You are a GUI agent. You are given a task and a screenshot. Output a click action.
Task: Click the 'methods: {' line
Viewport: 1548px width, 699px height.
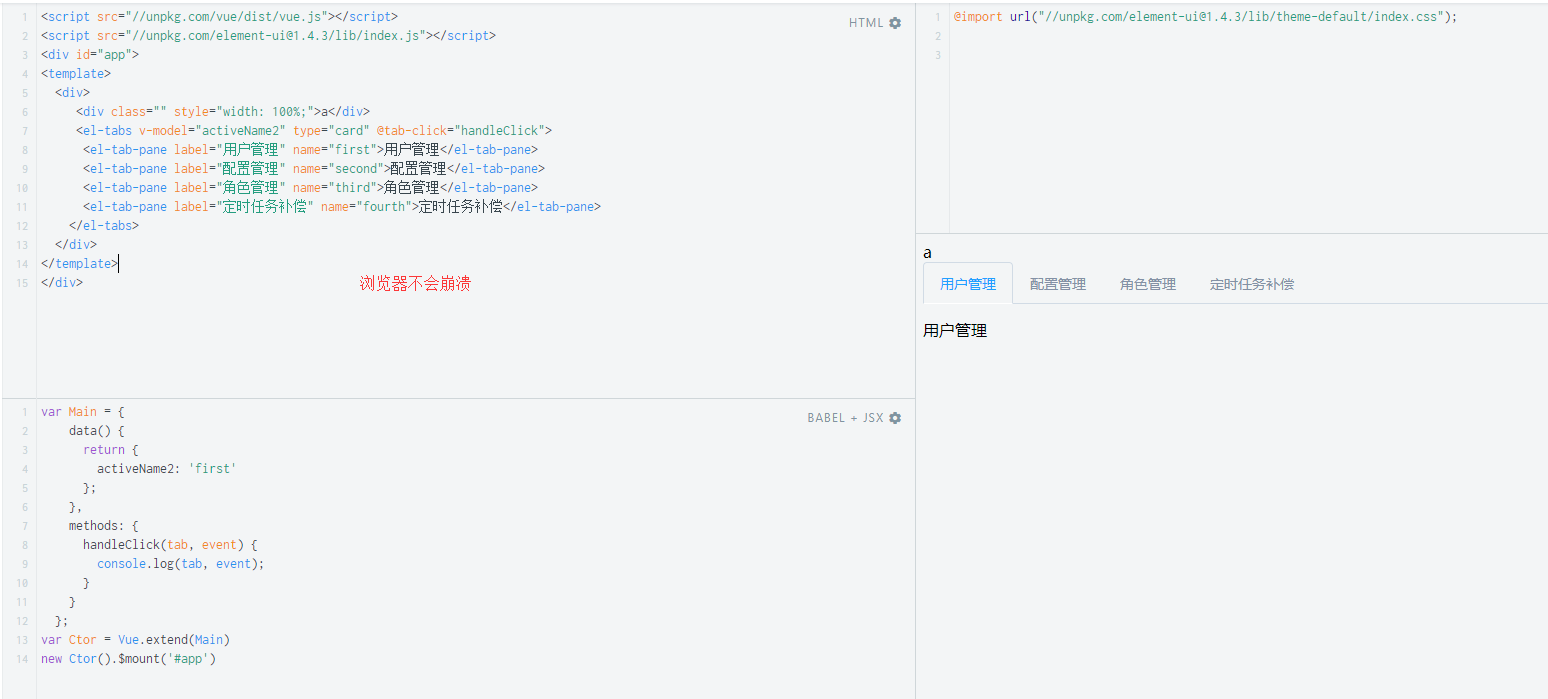104,526
